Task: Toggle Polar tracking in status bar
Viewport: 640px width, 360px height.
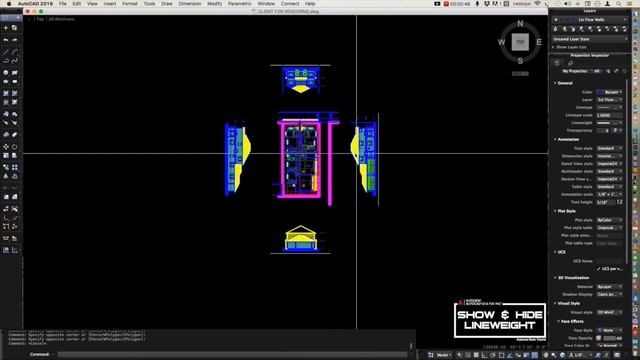Action: pyautogui.click(x=493, y=356)
